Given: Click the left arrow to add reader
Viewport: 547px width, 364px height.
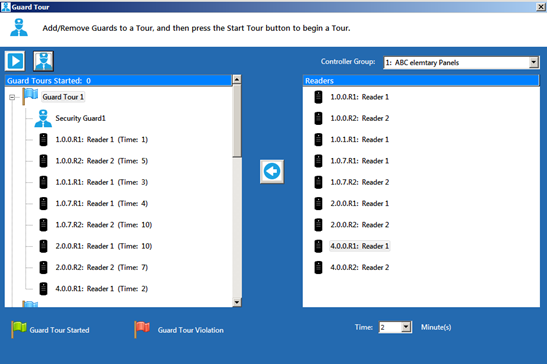Looking at the screenshot, I should (272, 171).
